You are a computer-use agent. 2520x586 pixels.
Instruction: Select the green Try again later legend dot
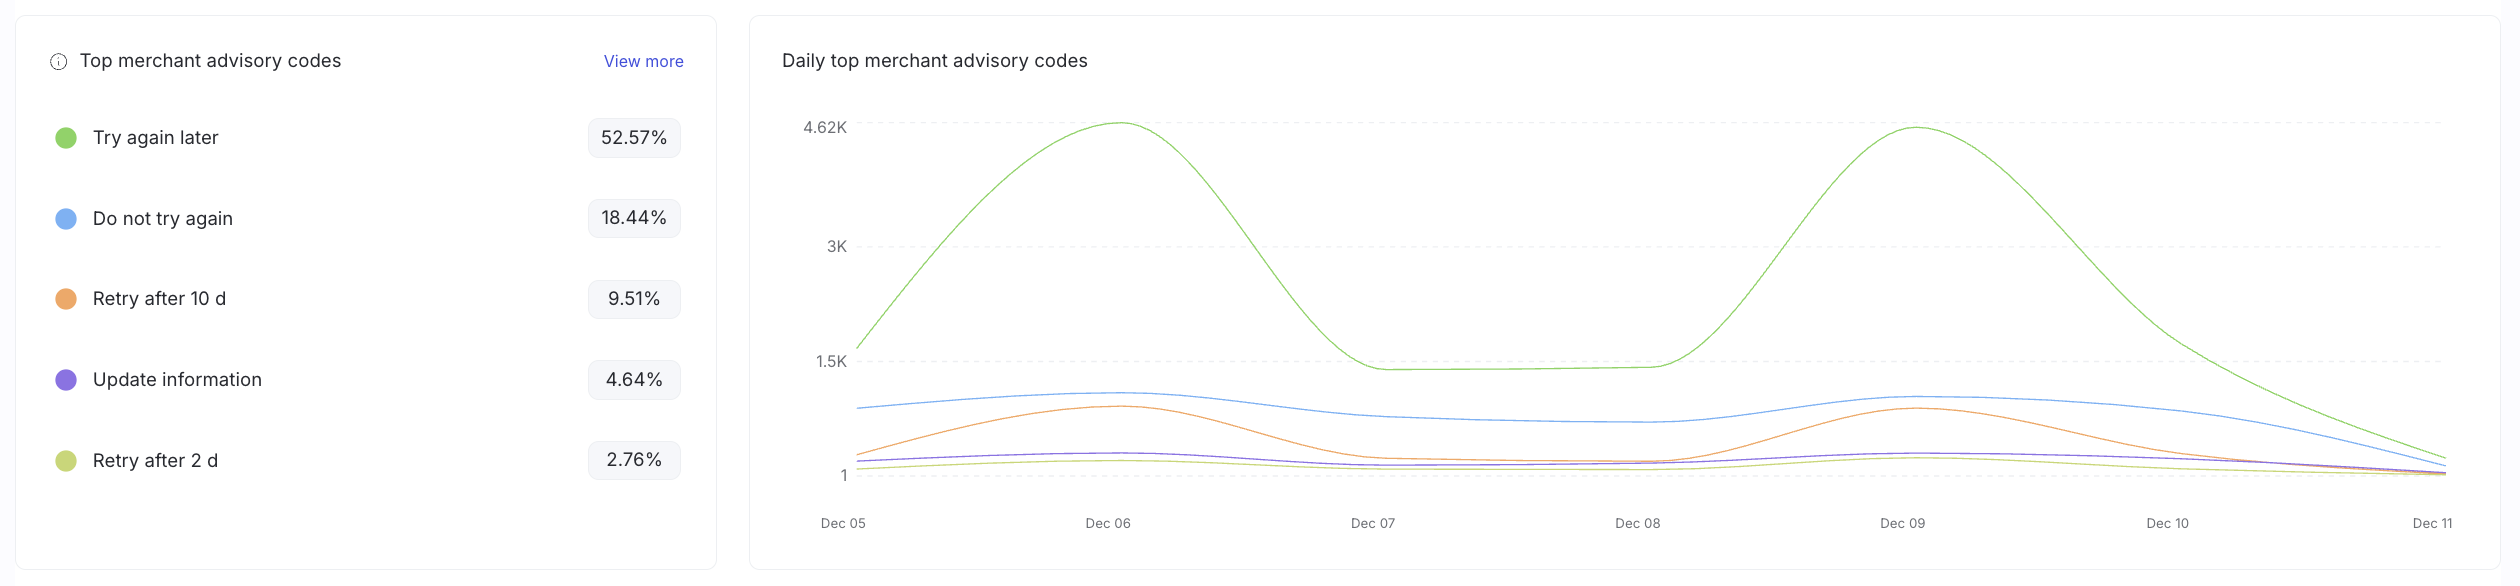point(65,137)
